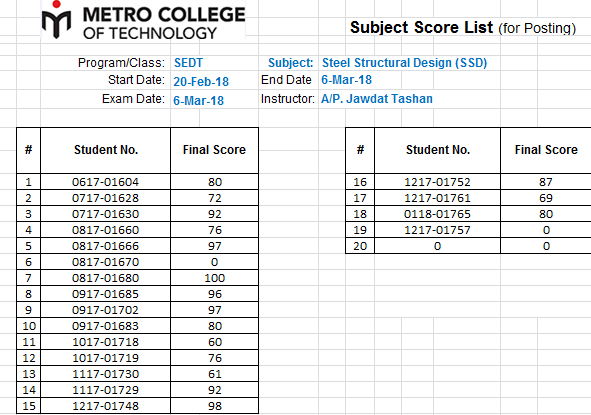Click right table 'Final Score' header

546,150
